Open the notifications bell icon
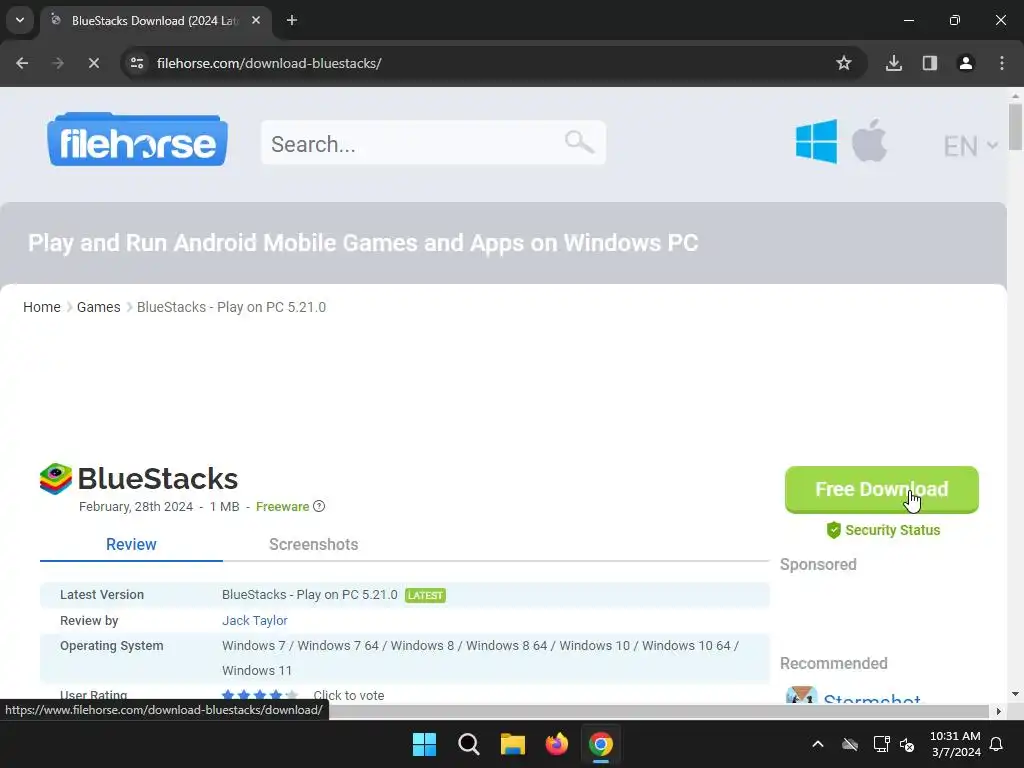Viewport: 1024px width, 768px height. tap(997, 744)
